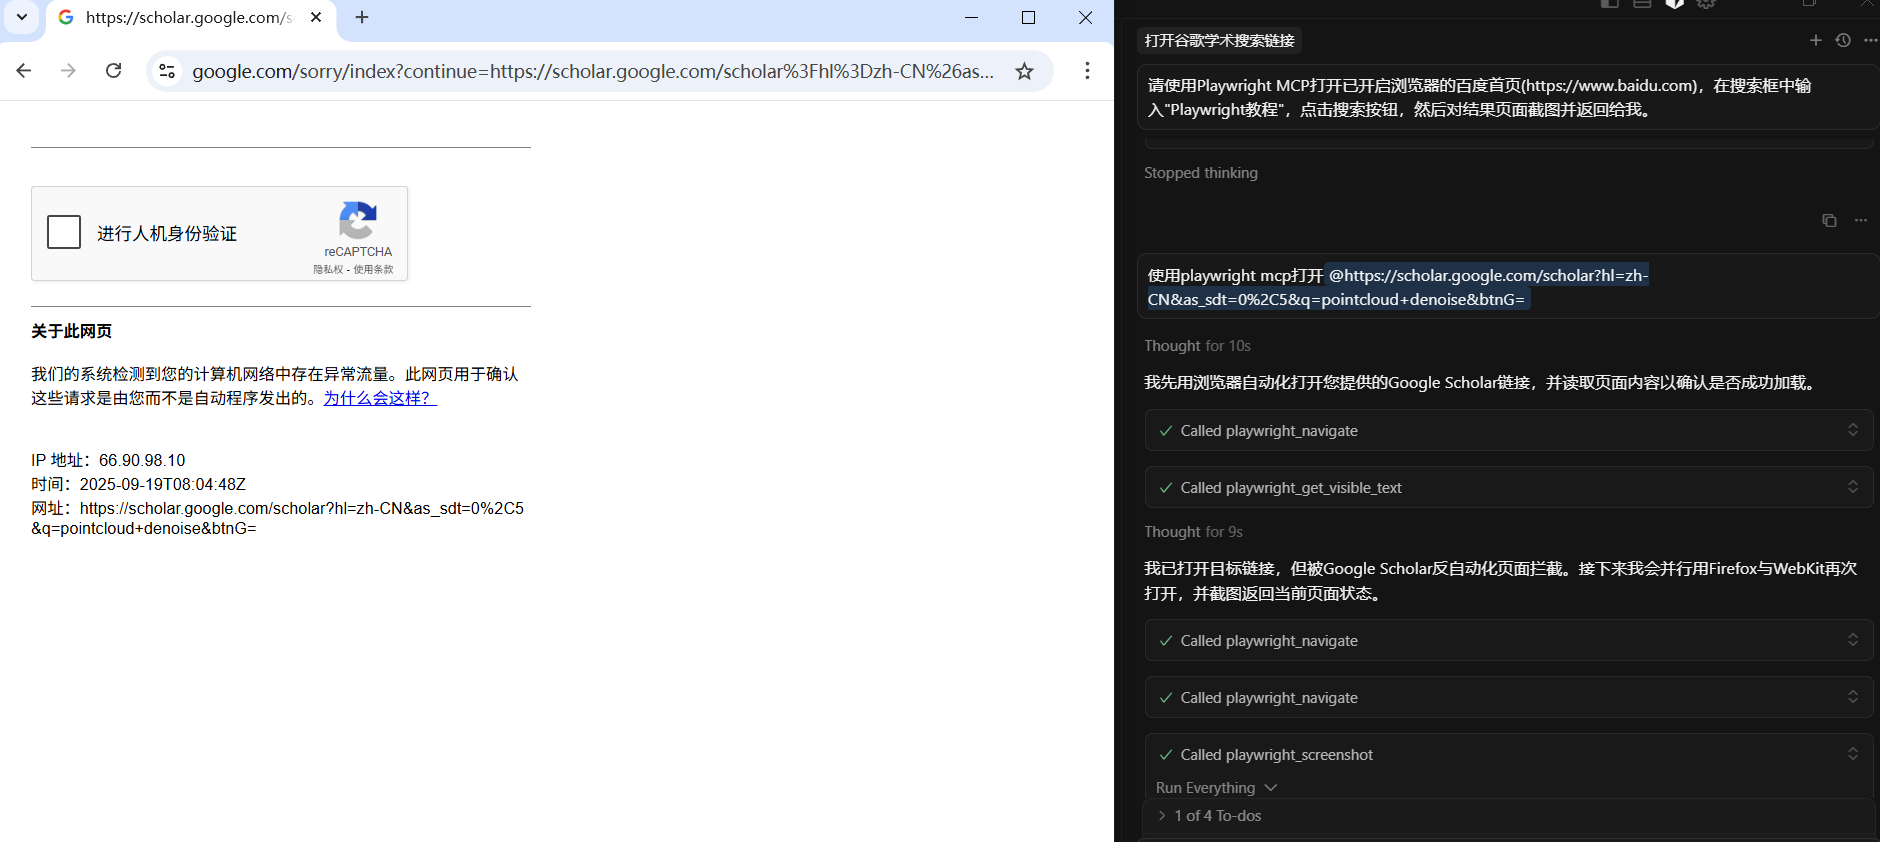The image size is (1880, 842).
Task: Start a new chat with plus icon
Action: point(1816,40)
